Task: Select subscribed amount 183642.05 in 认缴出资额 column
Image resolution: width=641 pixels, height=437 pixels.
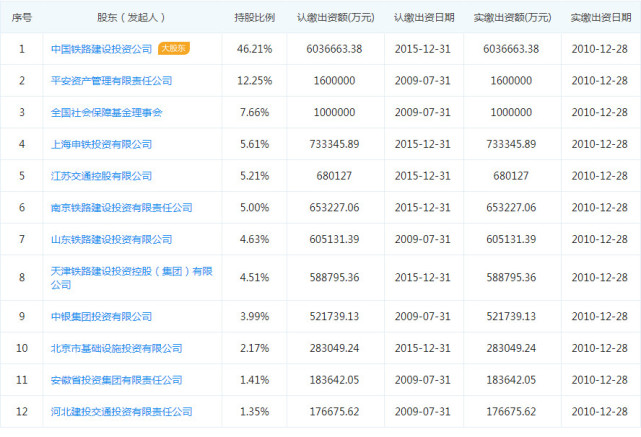Action: point(334,380)
